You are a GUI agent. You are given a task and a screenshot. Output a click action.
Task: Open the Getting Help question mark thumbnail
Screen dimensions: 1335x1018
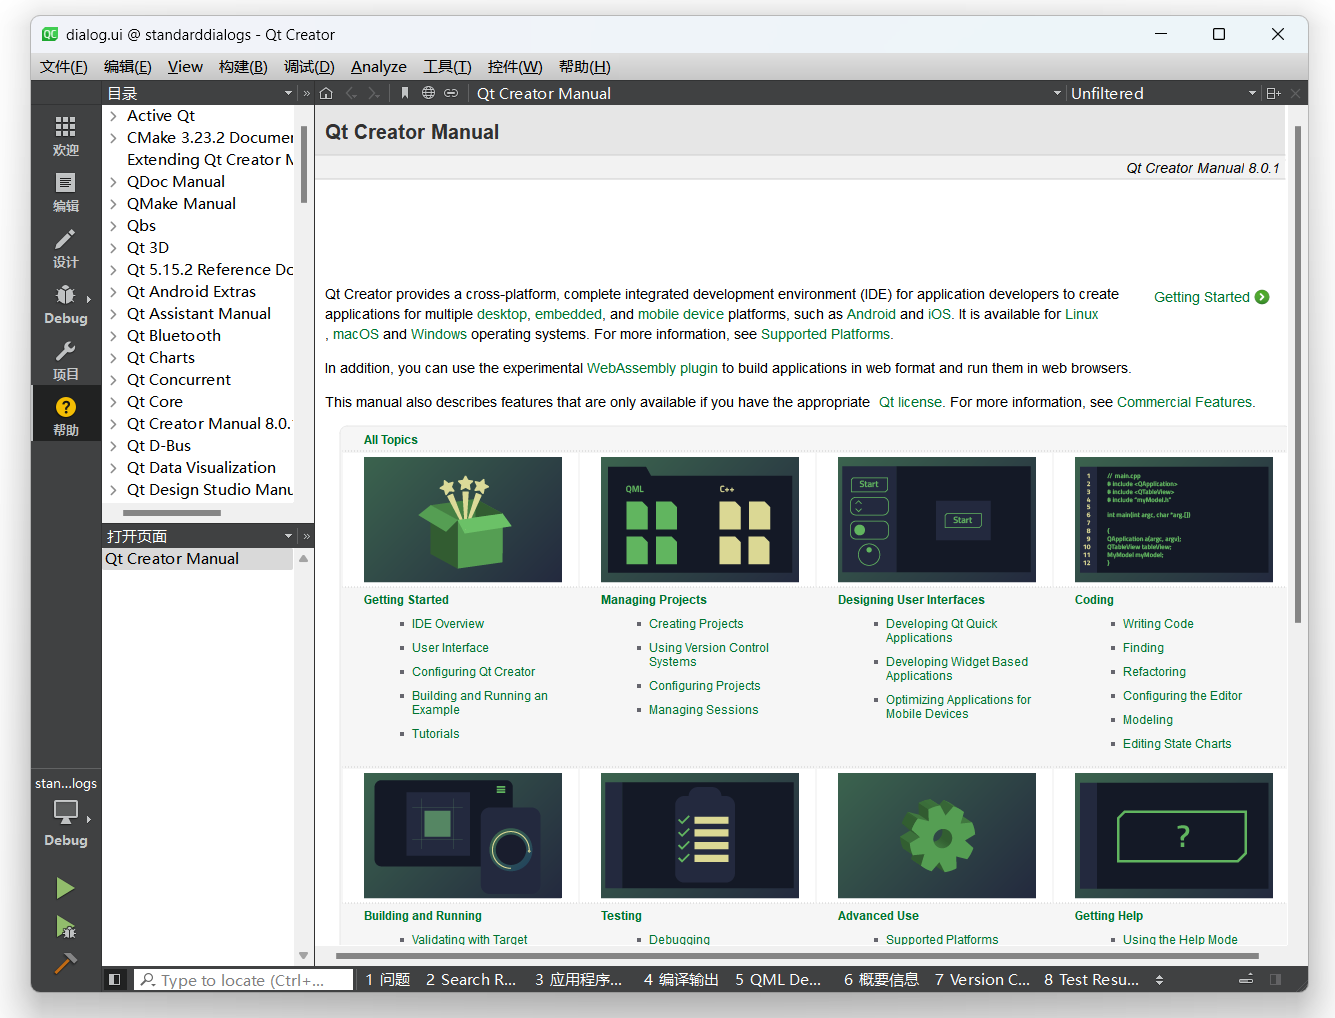[x=1174, y=836]
